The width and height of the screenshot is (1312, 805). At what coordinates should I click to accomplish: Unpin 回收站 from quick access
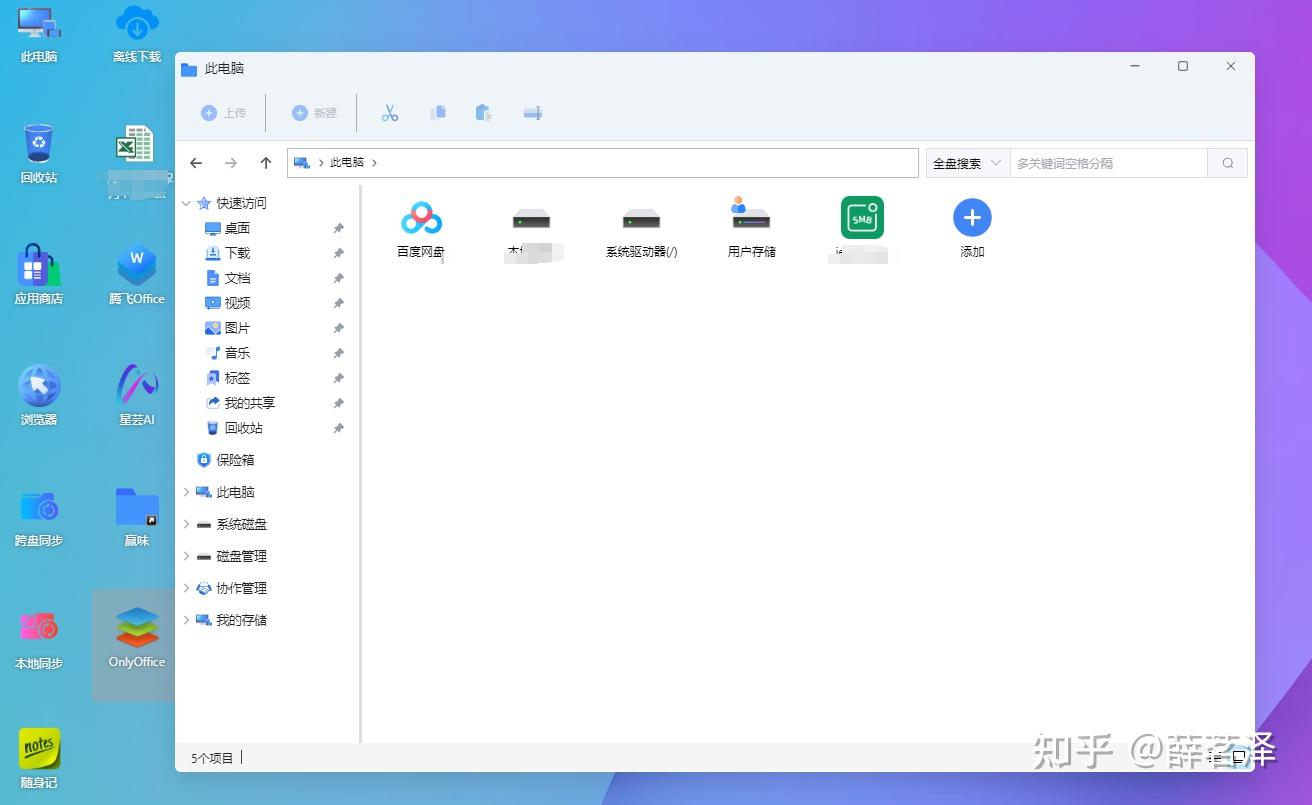coord(338,428)
